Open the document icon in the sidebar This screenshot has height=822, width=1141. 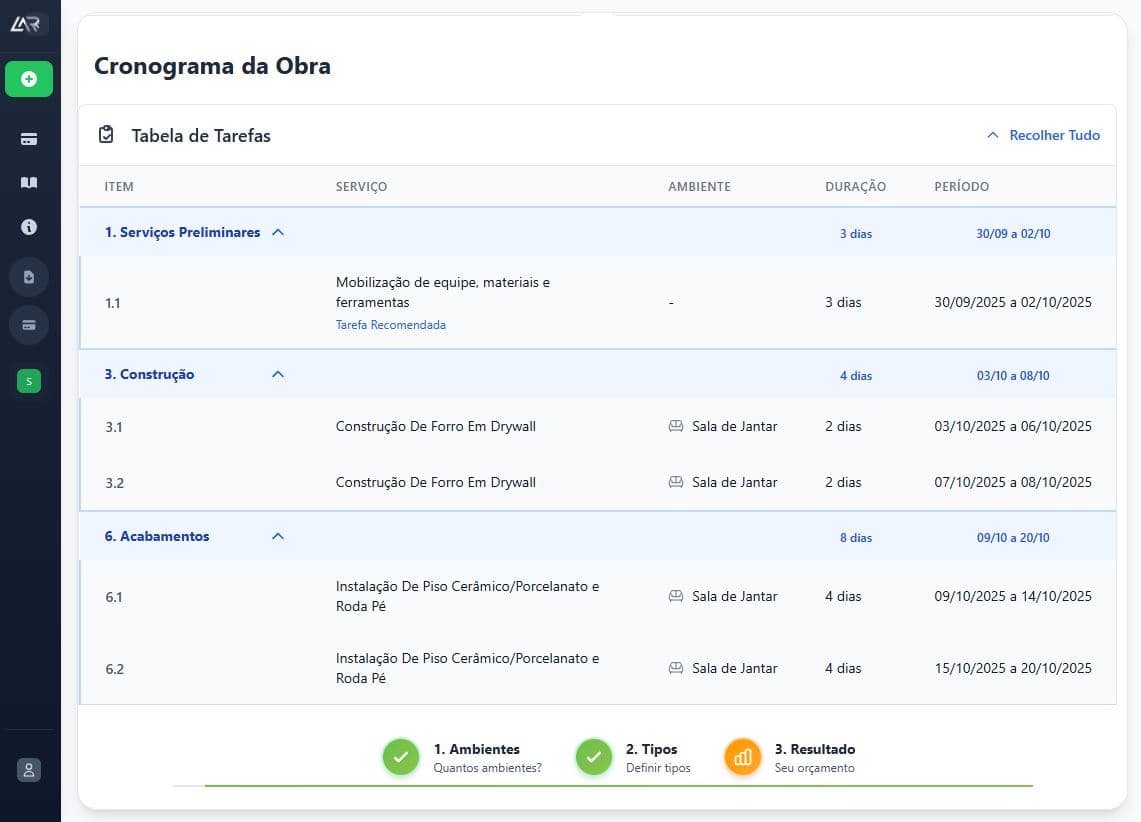[28, 276]
